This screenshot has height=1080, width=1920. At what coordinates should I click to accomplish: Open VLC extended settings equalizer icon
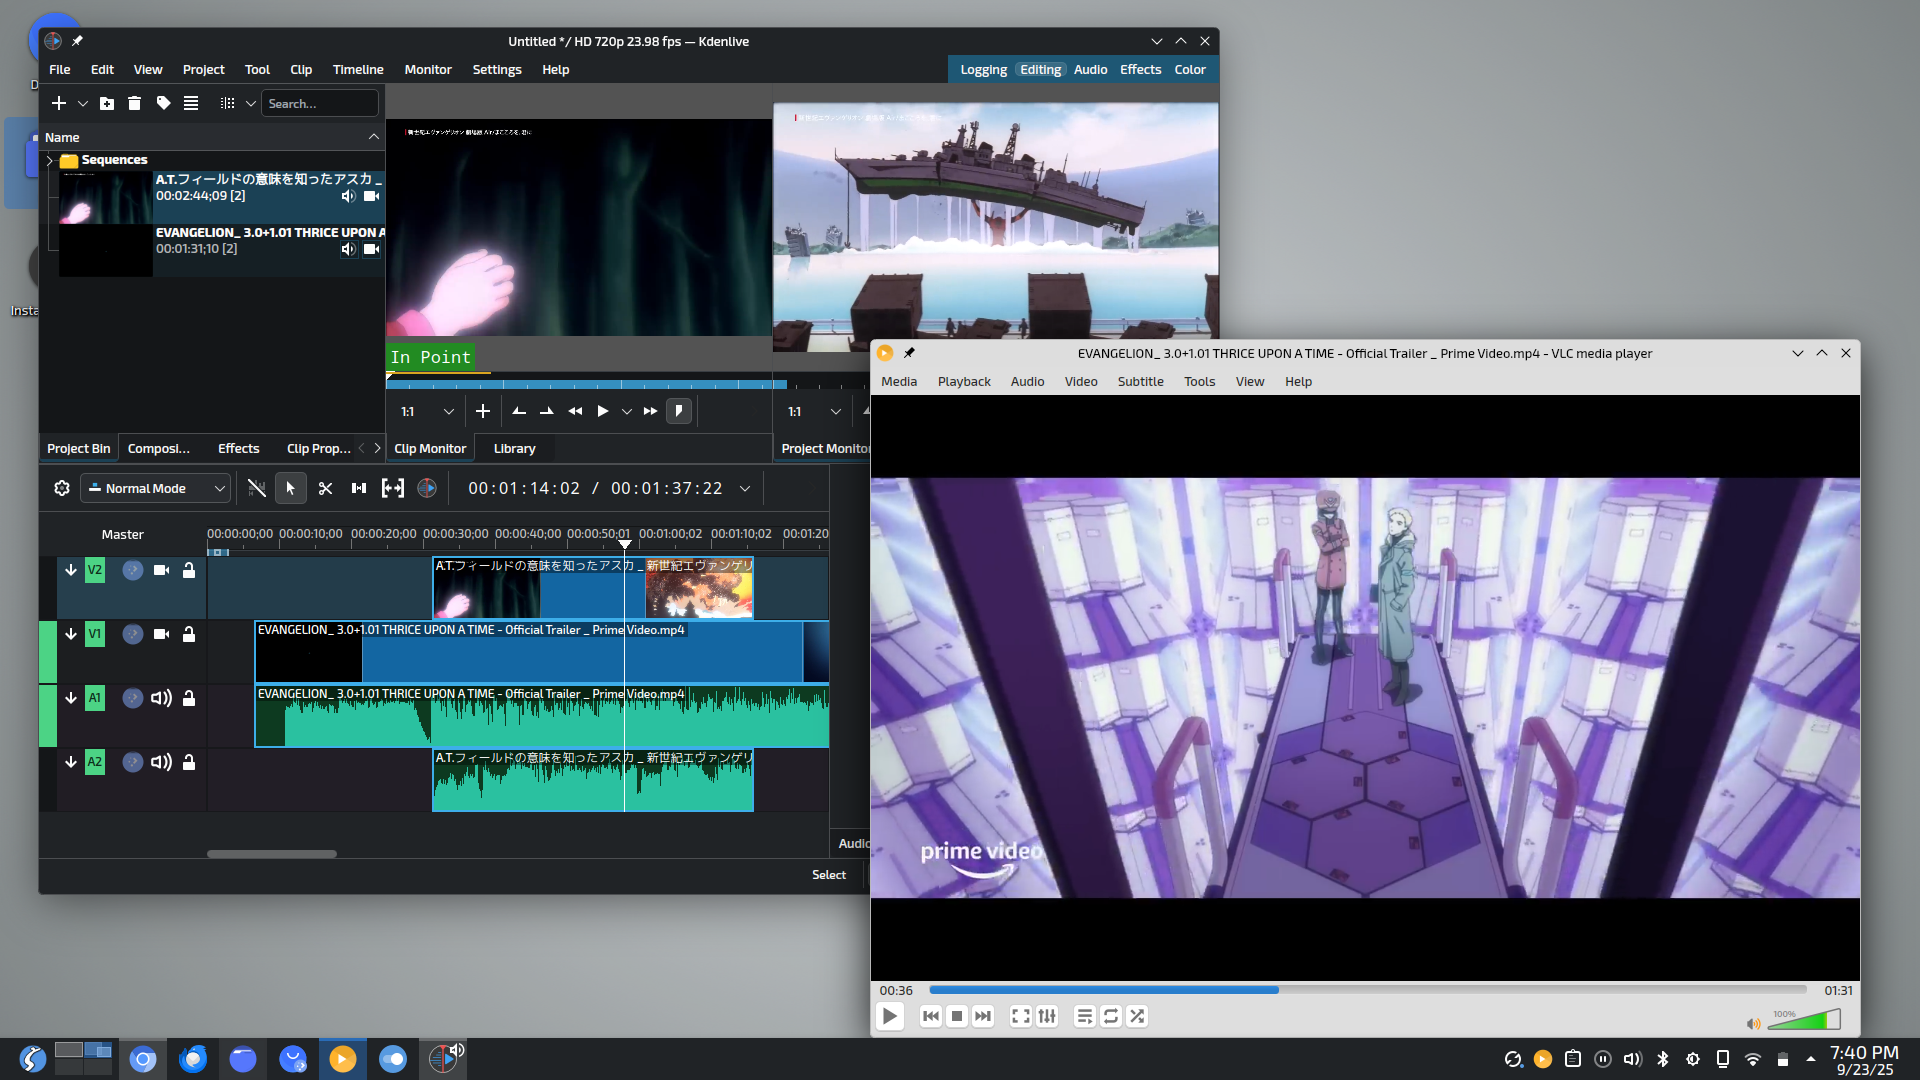tap(1047, 1016)
